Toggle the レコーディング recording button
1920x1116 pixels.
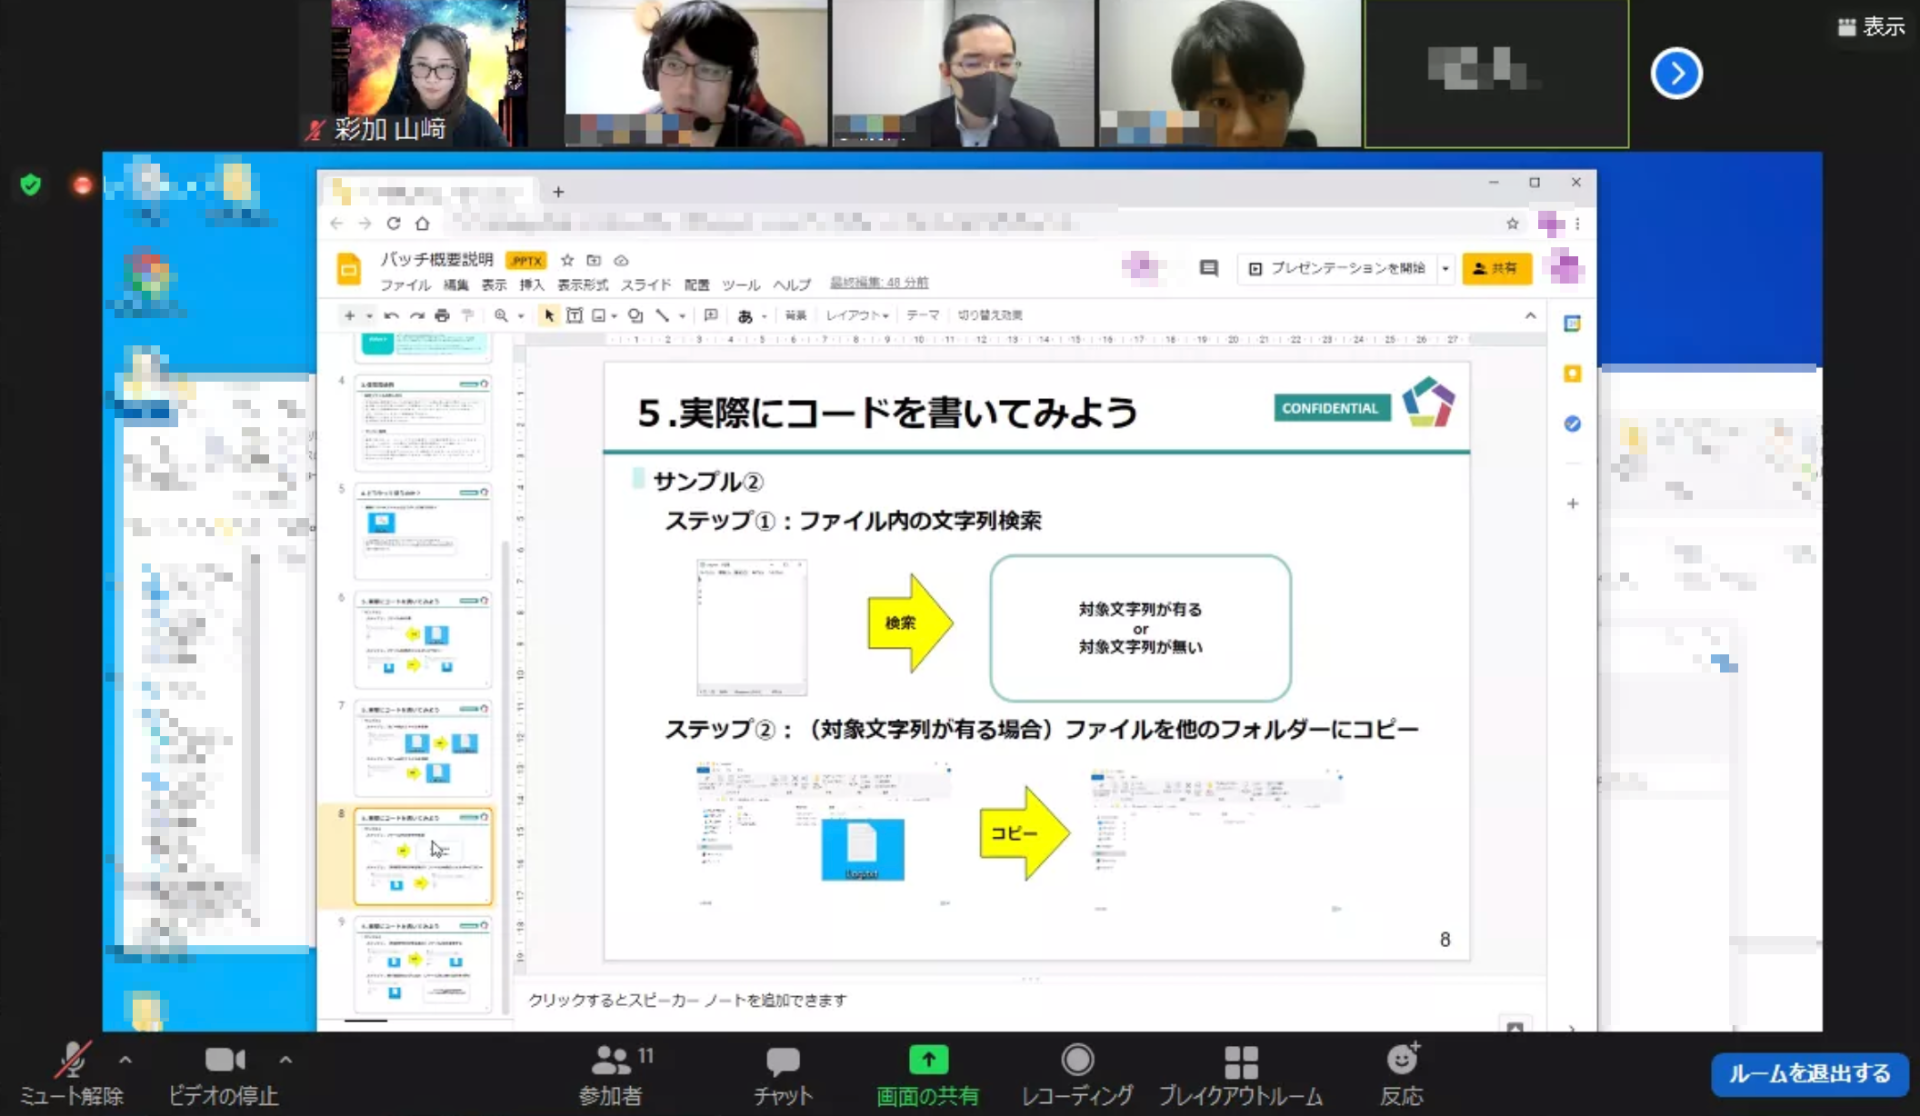pyautogui.click(x=1077, y=1074)
